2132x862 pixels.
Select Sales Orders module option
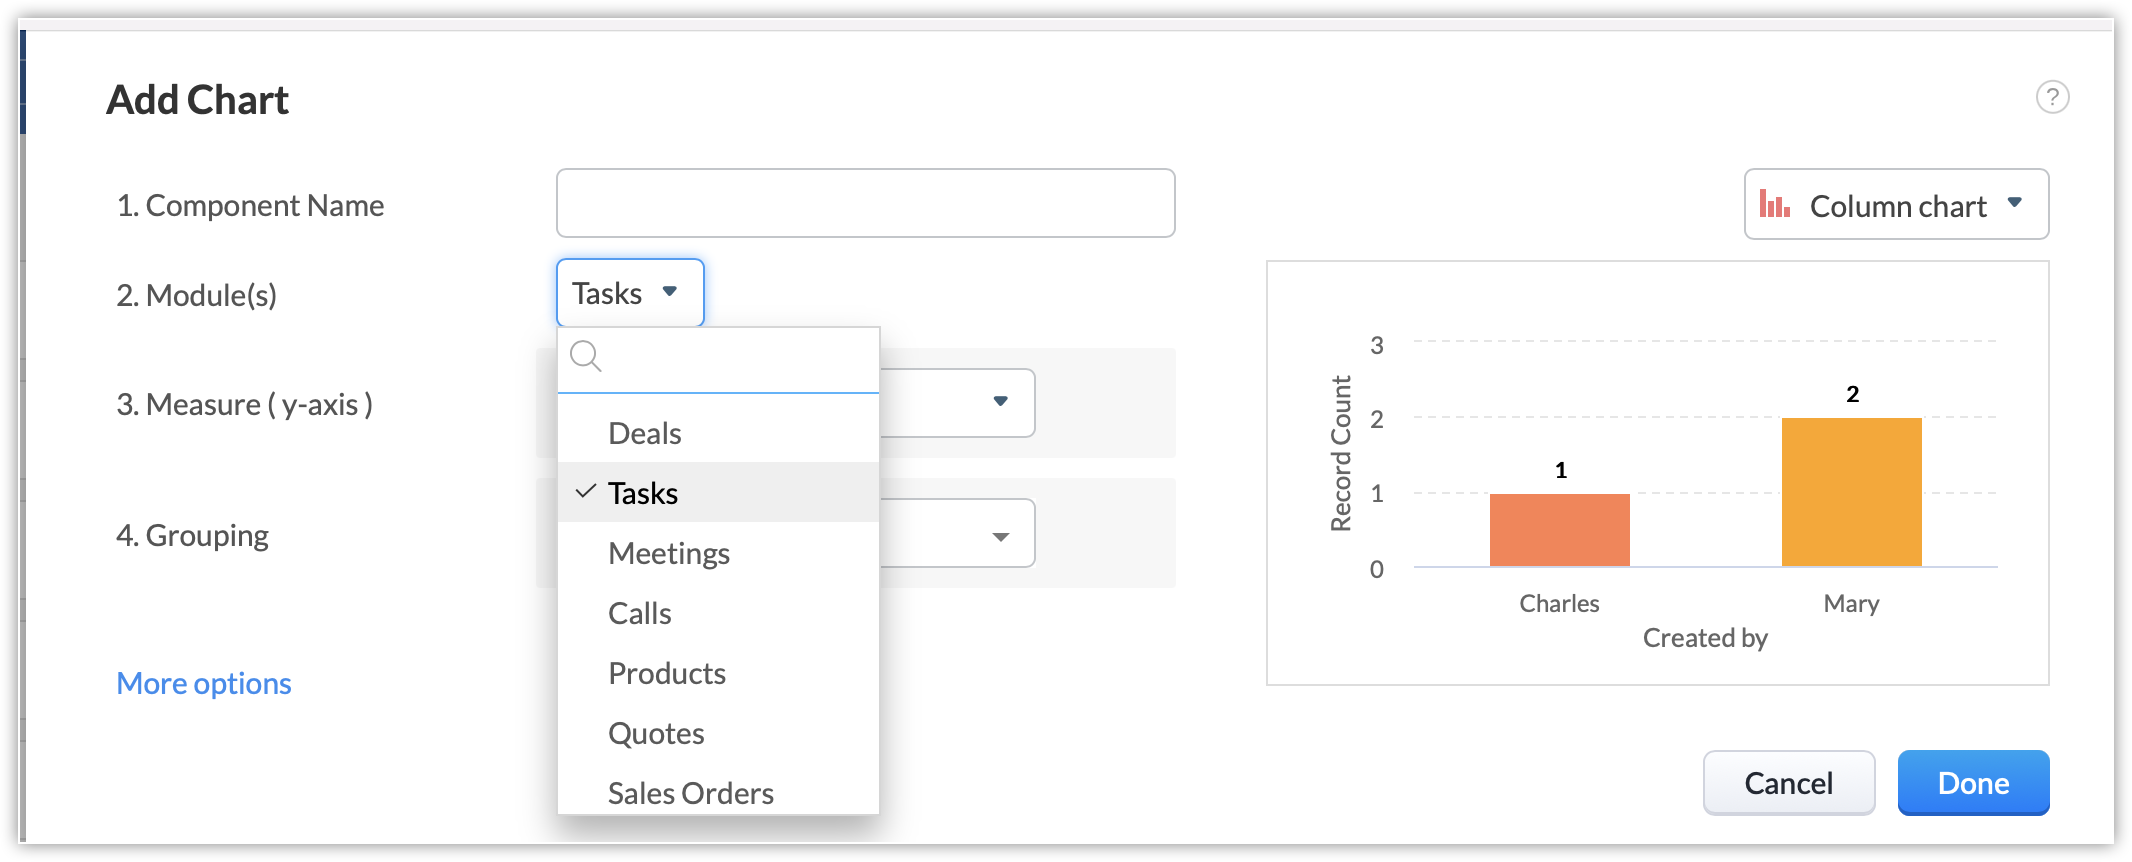click(x=691, y=793)
